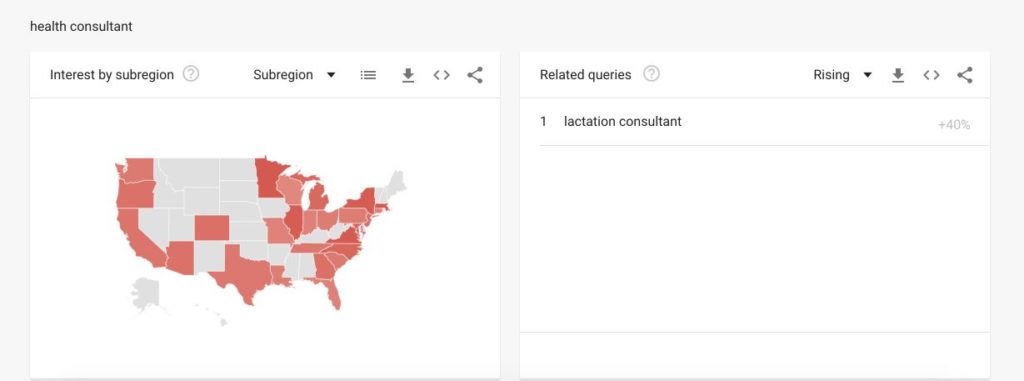Viewport: 1024px width, 381px height.
Task: Open the Rising sort dropdown
Action: (842, 75)
